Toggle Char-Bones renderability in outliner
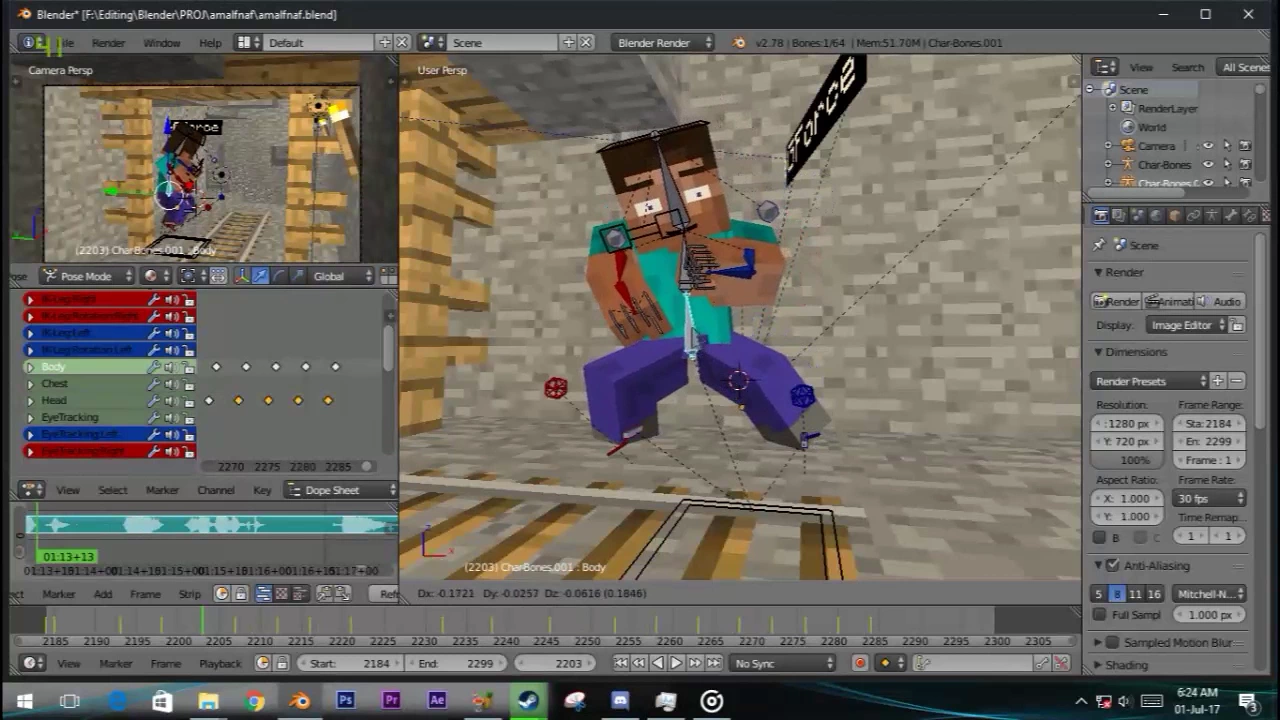The width and height of the screenshot is (1280, 720). coord(1245,165)
